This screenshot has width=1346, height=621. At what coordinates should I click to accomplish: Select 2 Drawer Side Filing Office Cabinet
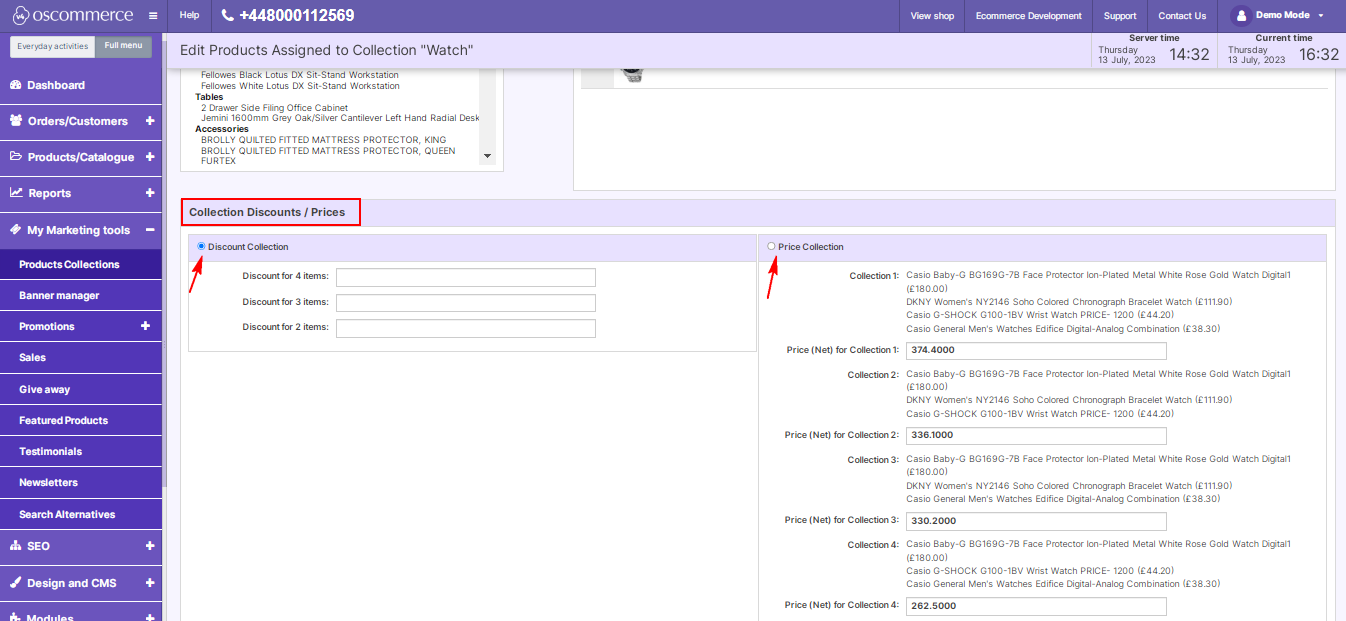tap(274, 108)
